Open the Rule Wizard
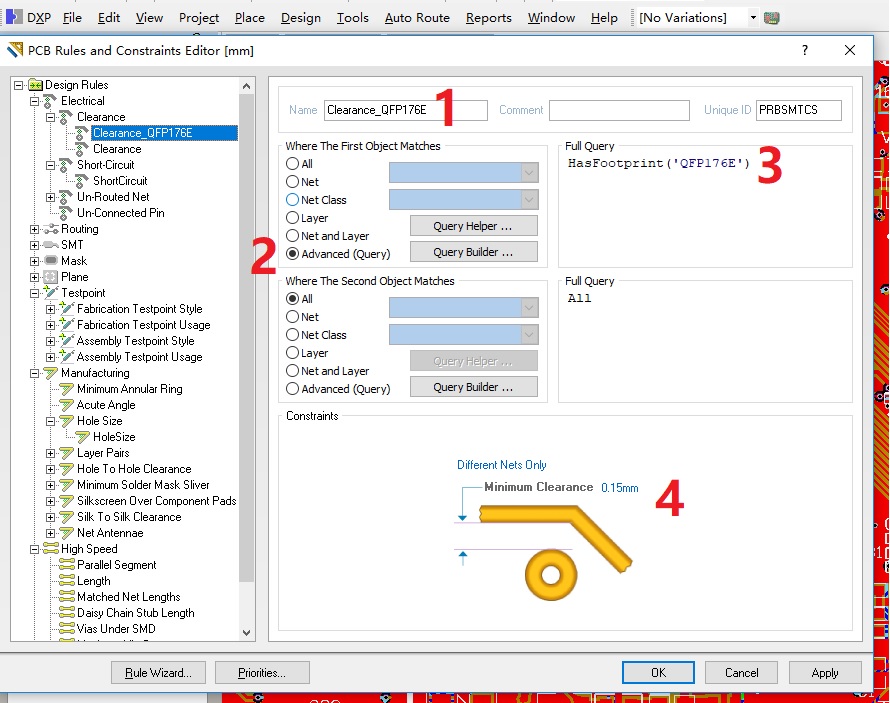The image size is (890, 703). pyautogui.click(x=158, y=672)
